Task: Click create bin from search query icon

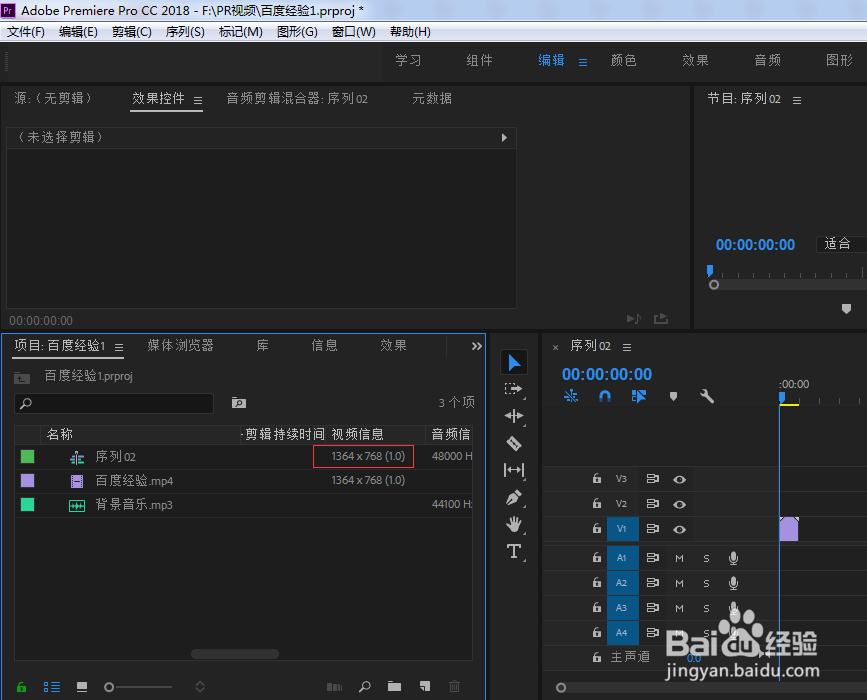Action: pos(239,403)
